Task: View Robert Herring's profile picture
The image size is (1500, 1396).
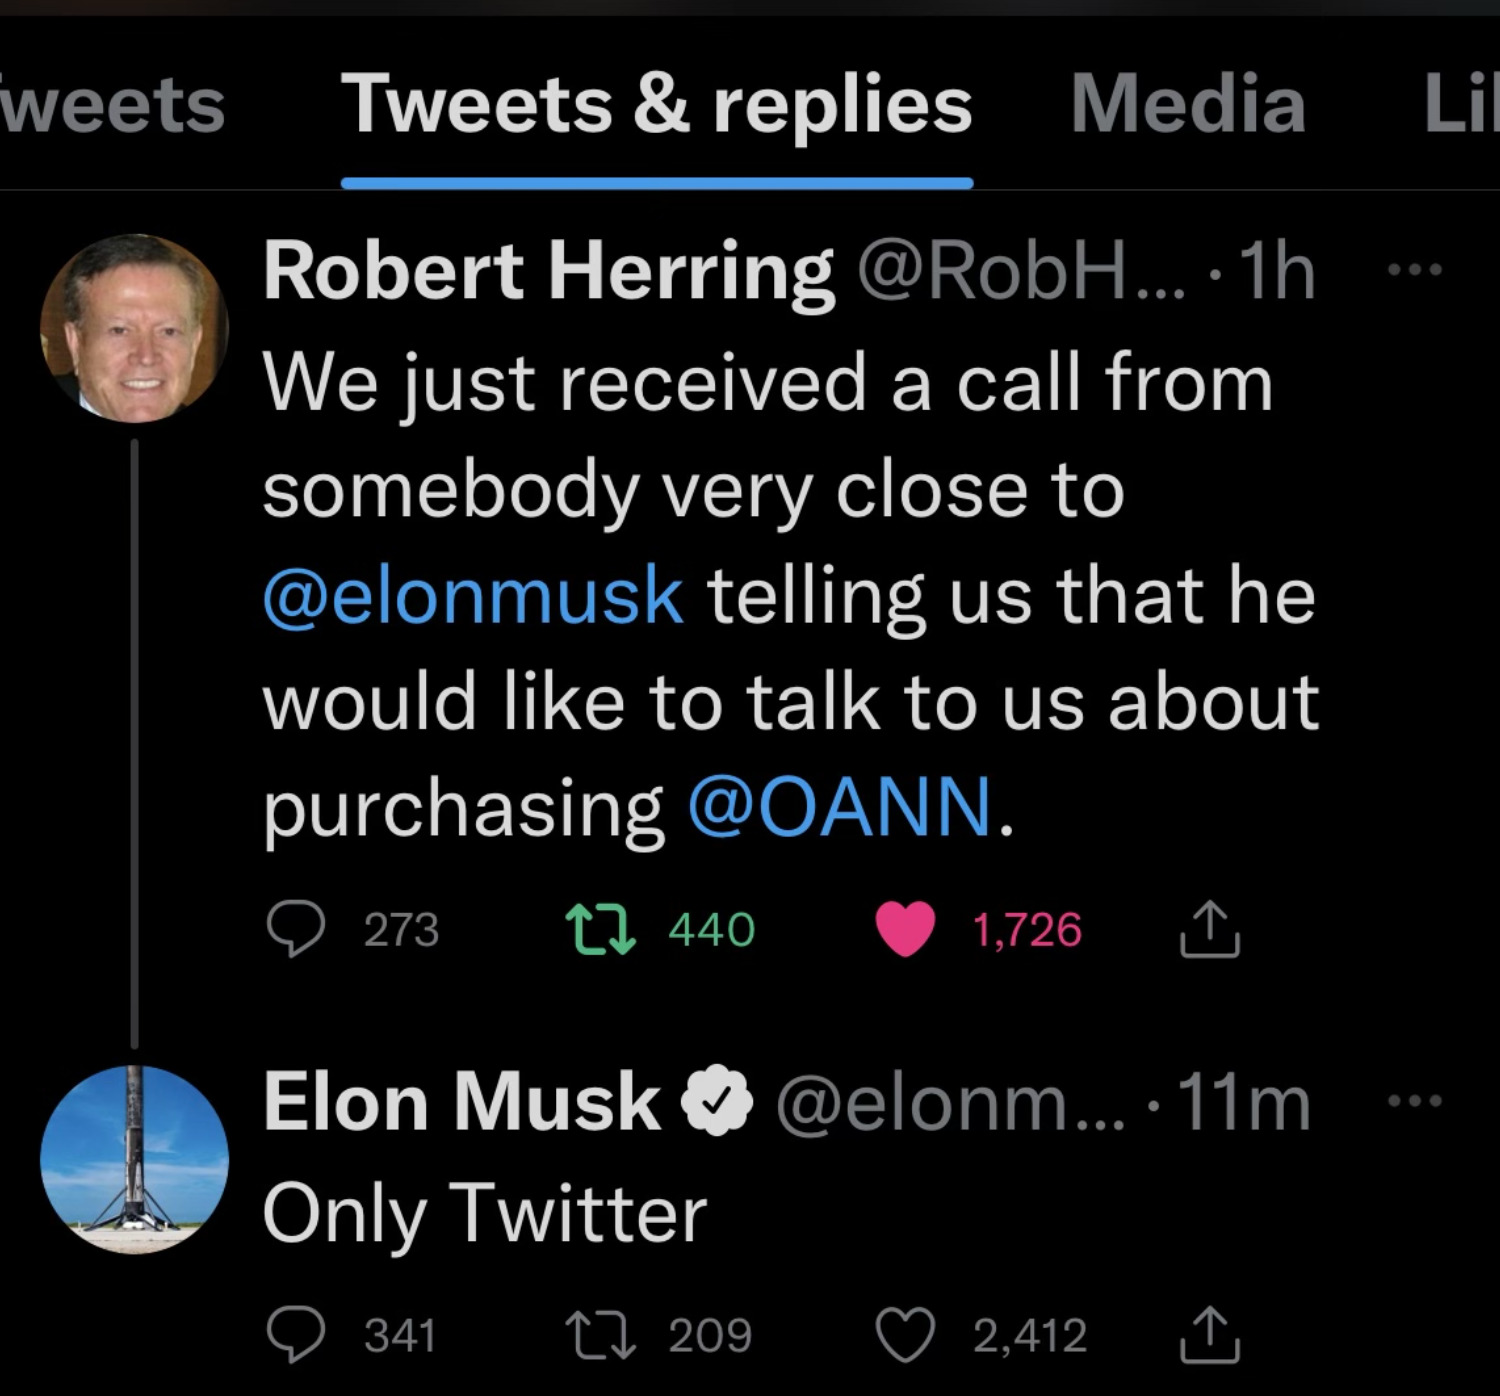Action: (134, 328)
